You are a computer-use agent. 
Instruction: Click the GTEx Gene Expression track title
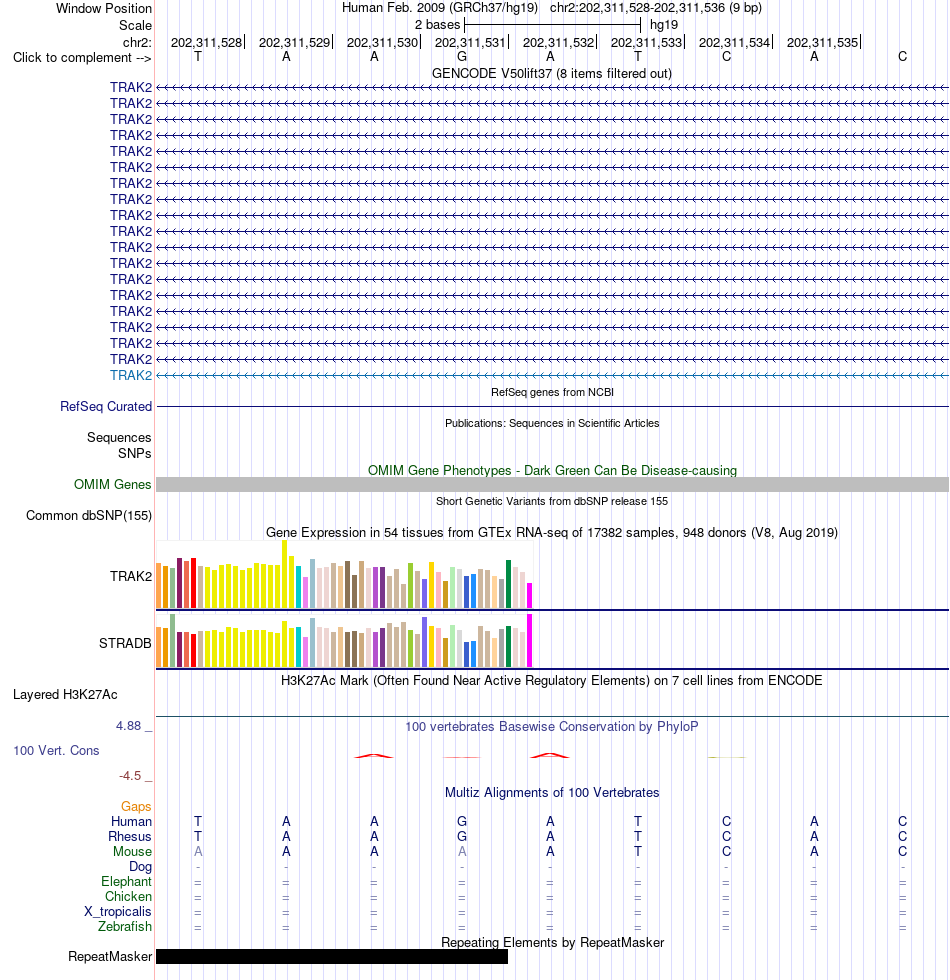[552, 532]
